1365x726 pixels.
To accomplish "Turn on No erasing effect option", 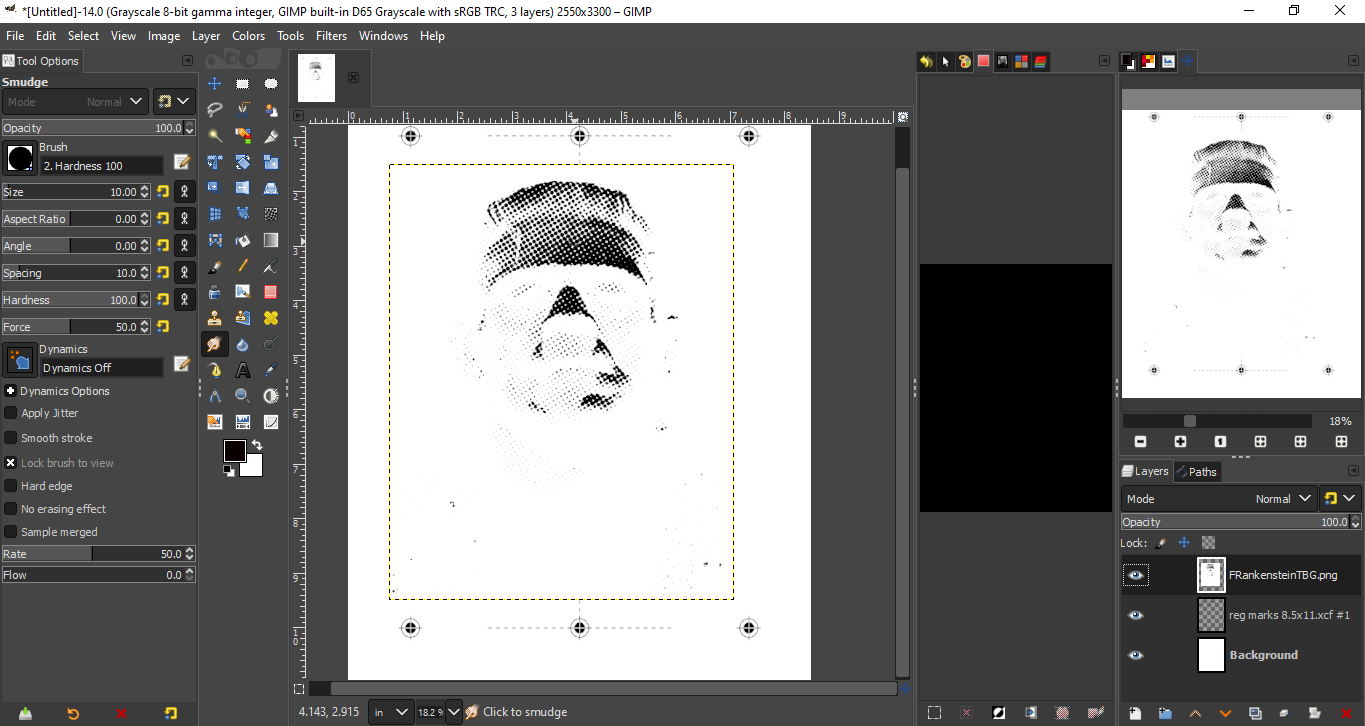I will (x=11, y=509).
